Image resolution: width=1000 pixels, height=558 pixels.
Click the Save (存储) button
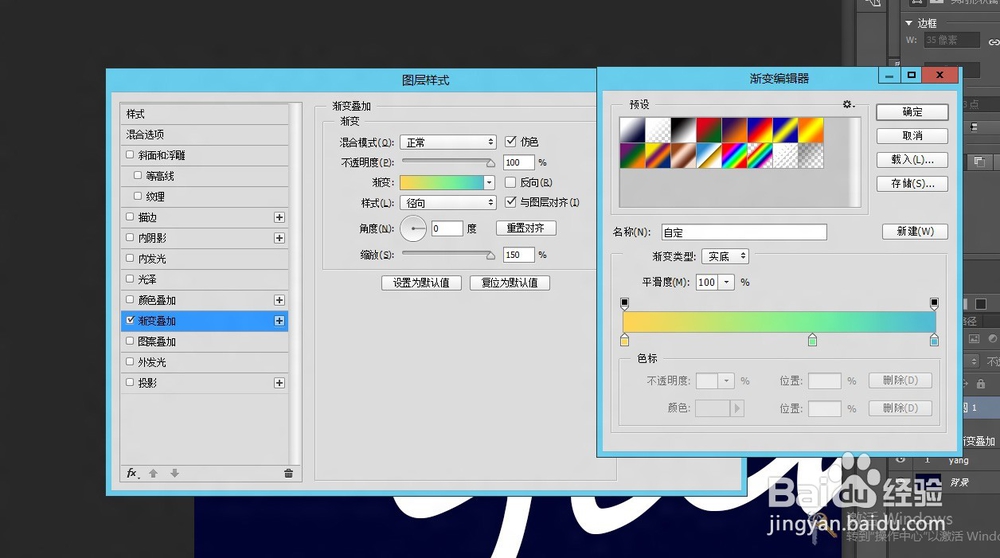point(912,184)
